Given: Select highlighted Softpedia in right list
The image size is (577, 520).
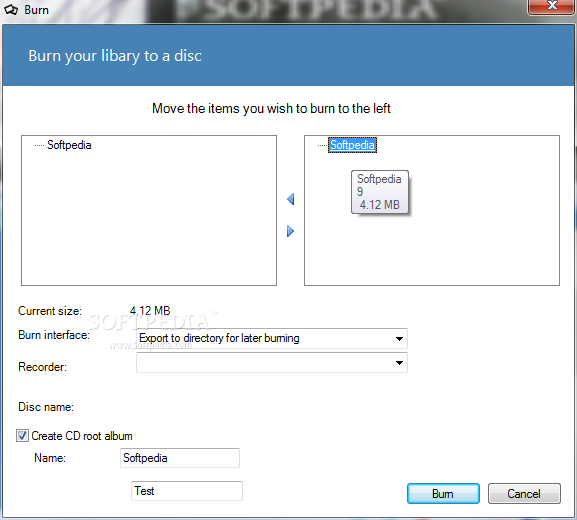Looking at the screenshot, I should point(352,145).
